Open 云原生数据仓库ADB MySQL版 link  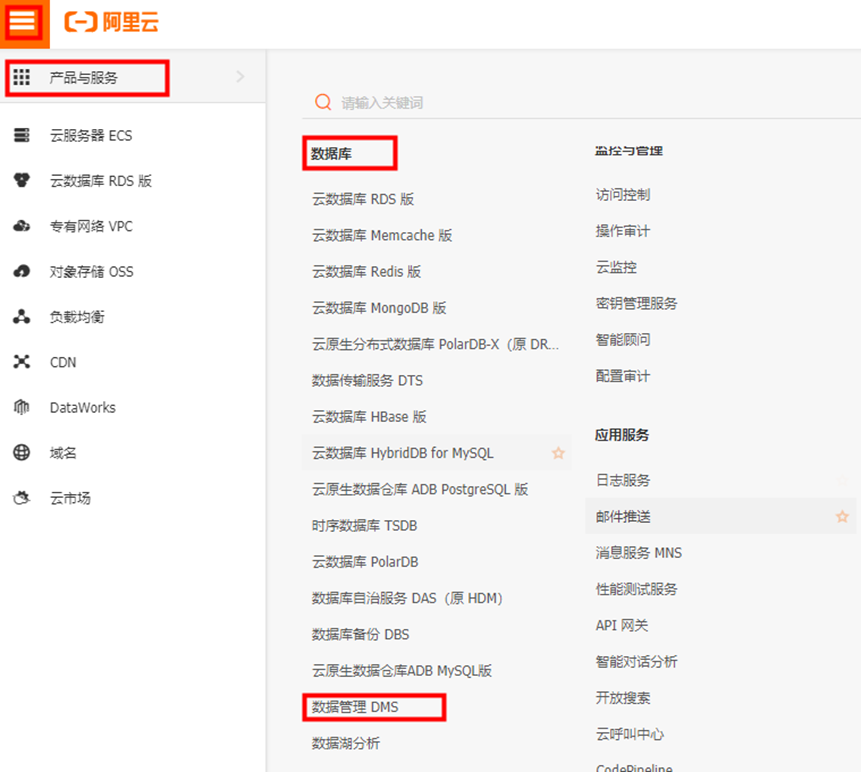pyautogui.click(x=402, y=670)
